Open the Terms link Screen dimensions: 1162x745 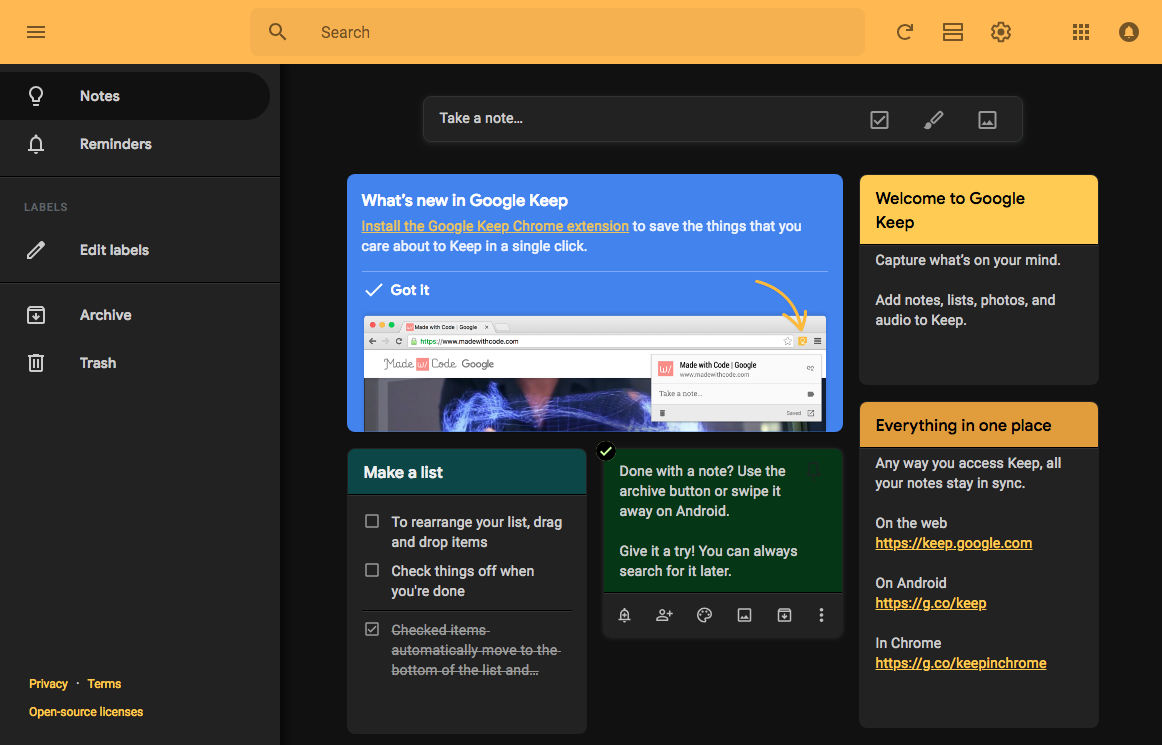click(x=104, y=683)
